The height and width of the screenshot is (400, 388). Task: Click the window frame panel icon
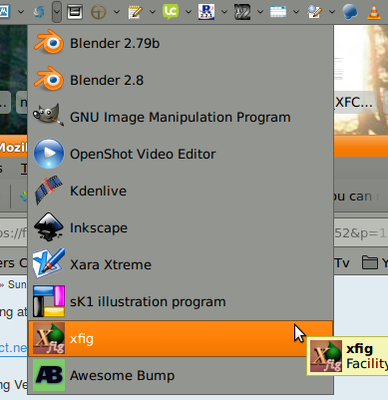[x=75, y=12]
